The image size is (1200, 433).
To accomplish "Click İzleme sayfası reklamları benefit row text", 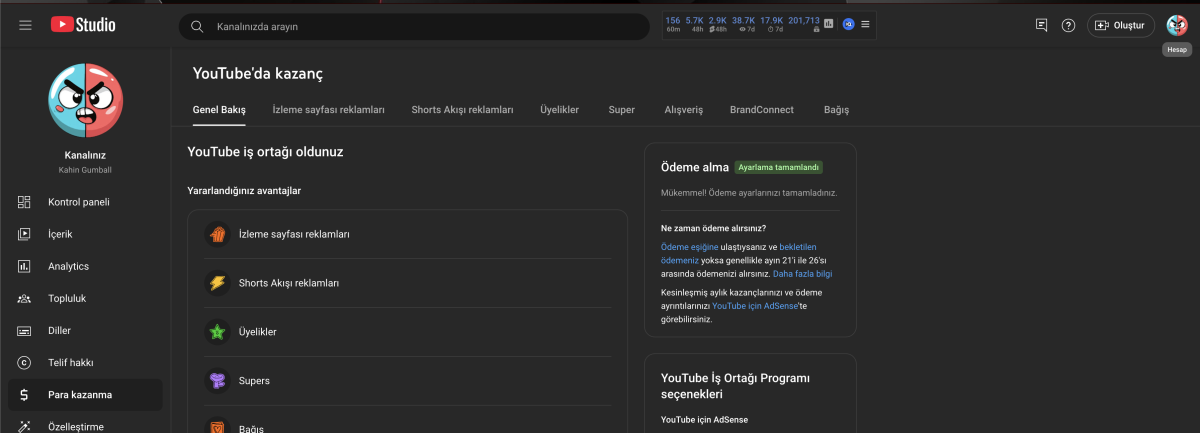I will [x=294, y=234].
